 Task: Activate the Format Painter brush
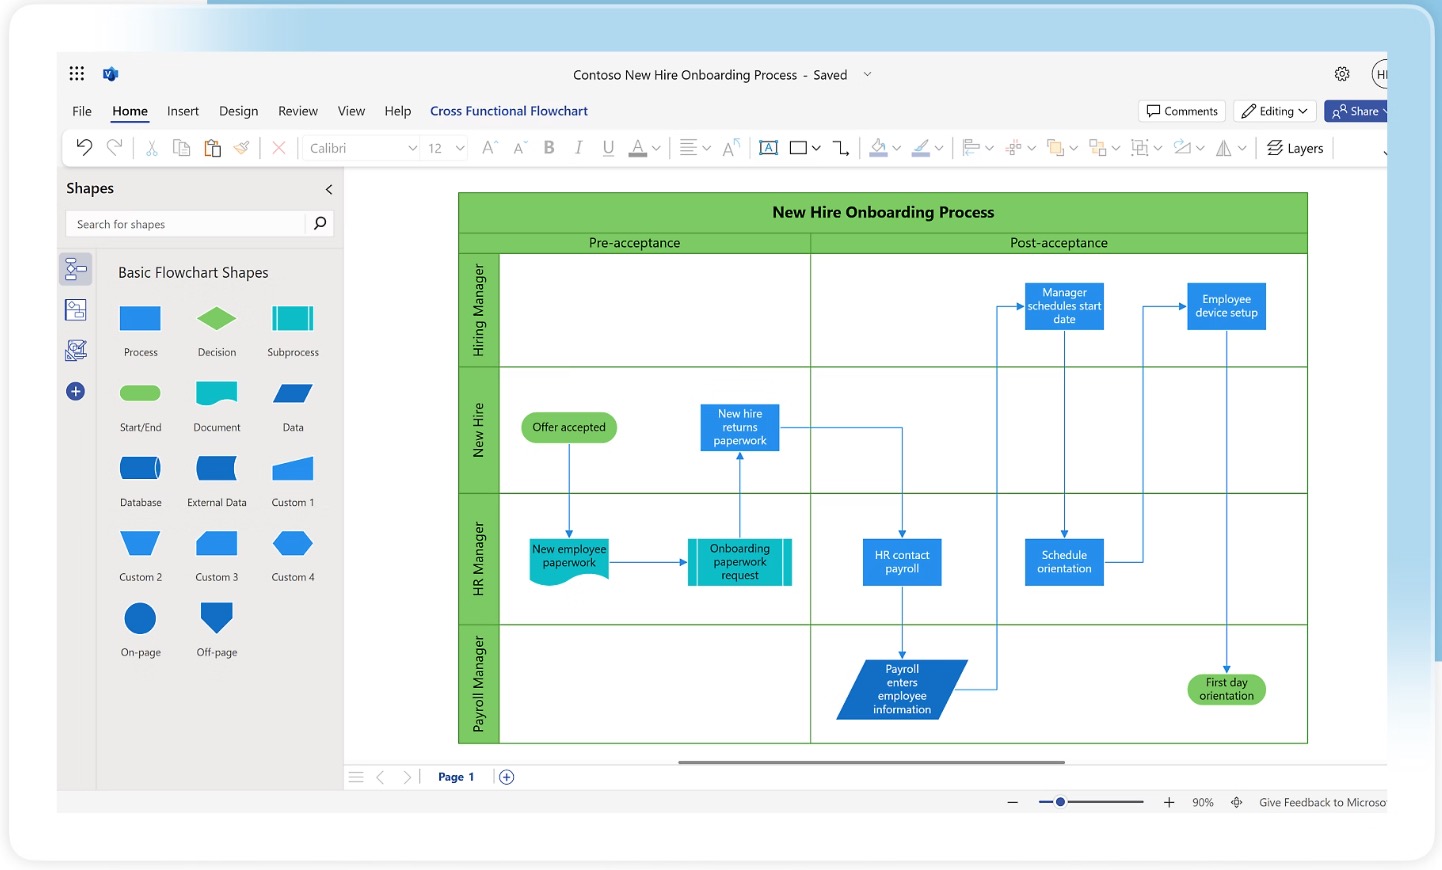coord(241,148)
